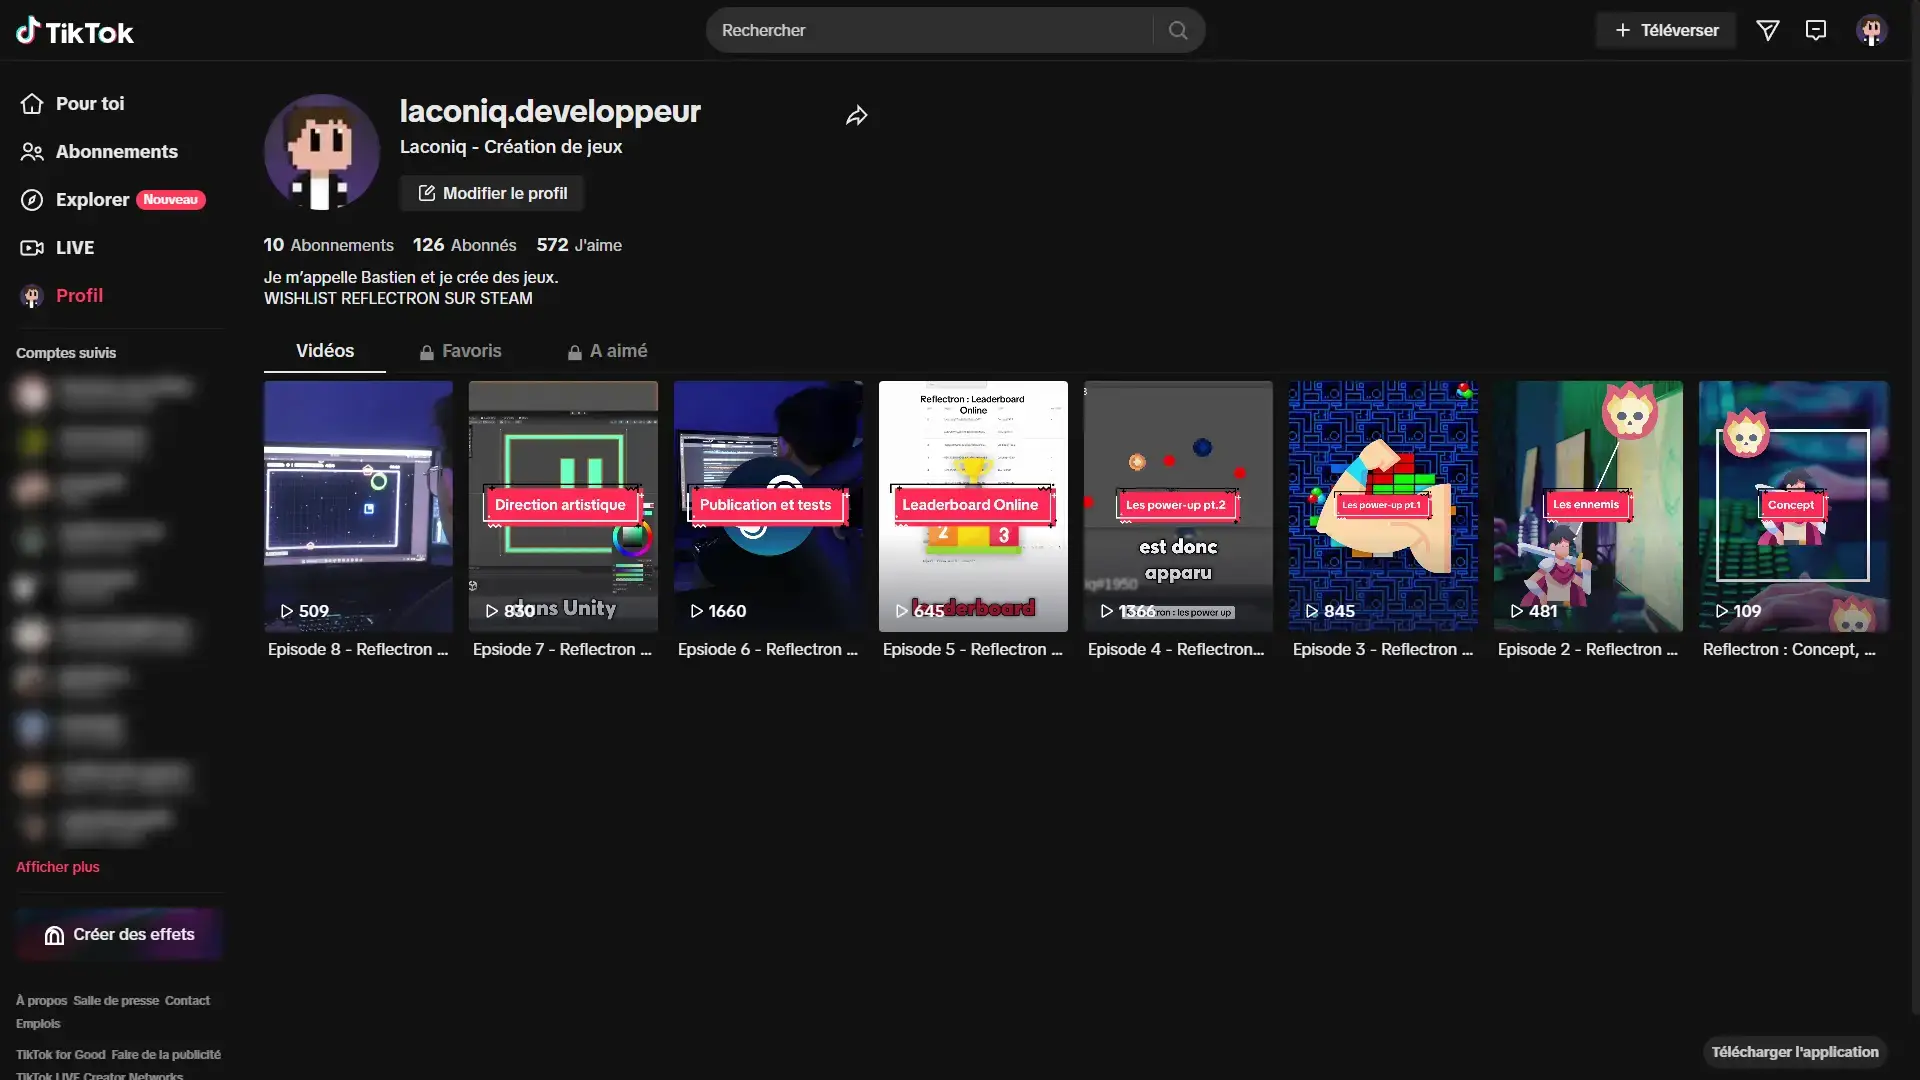
Task: Open the account avatar menu in header
Action: 1871,30
